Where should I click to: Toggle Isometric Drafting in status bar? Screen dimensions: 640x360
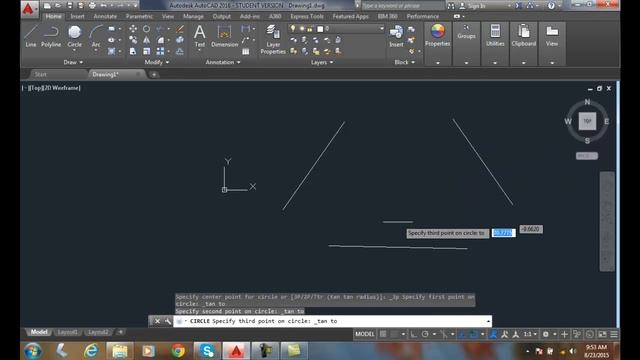[444, 334]
